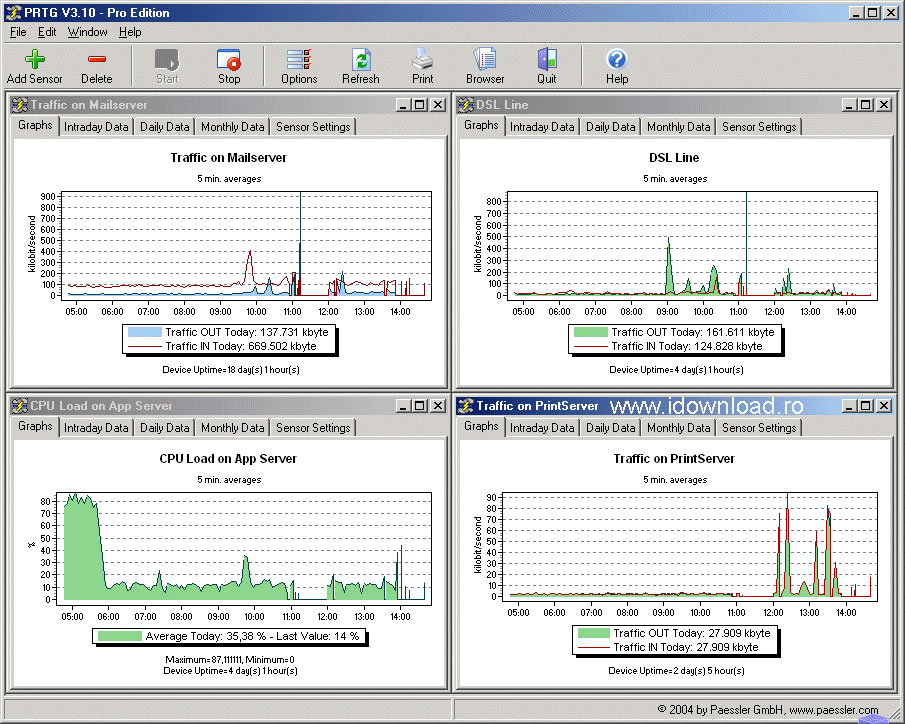The height and width of the screenshot is (724, 905).
Task: Click the Quit toolbar icon
Action: [x=547, y=59]
